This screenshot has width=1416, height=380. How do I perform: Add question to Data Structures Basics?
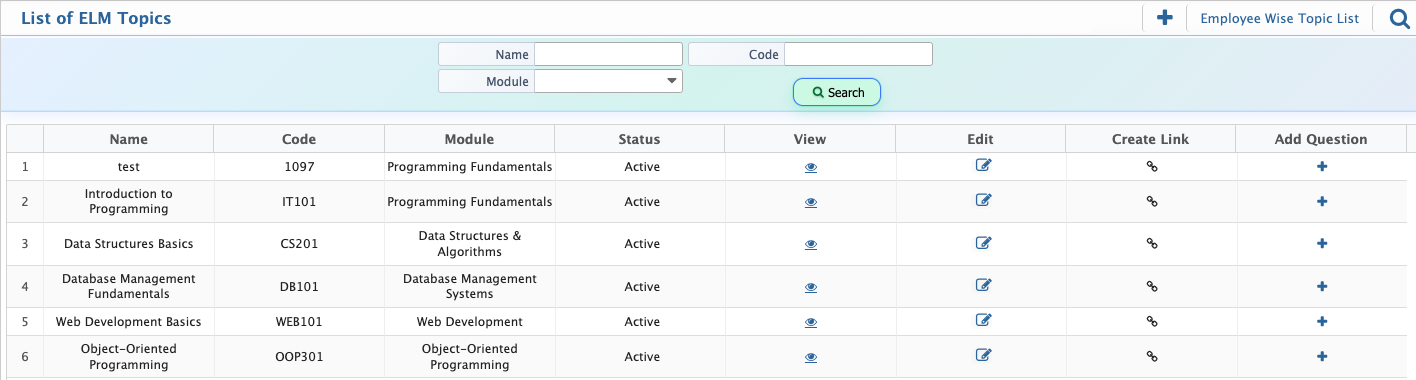1322,243
